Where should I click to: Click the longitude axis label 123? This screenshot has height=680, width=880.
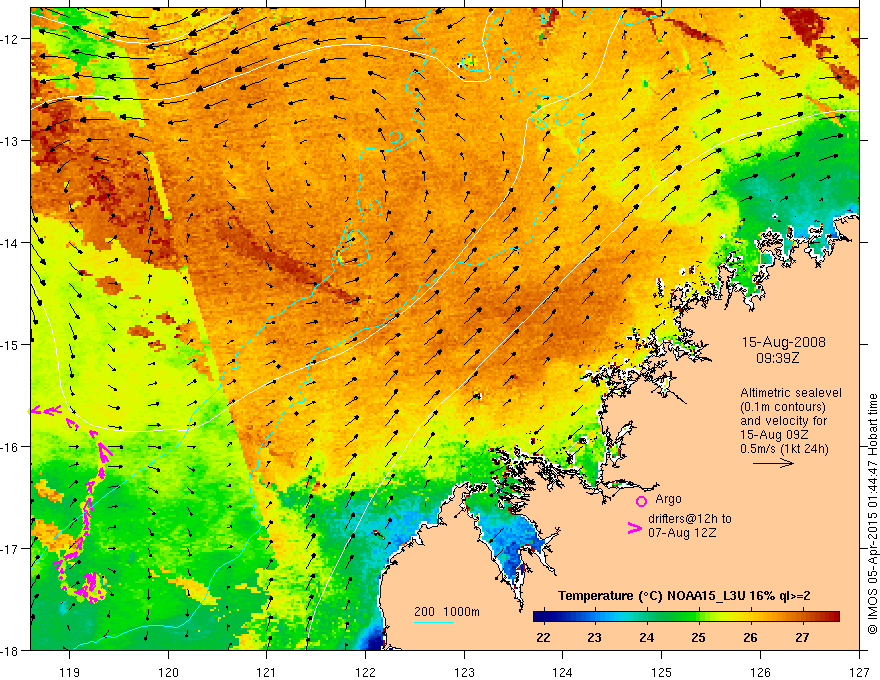click(464, 672)
